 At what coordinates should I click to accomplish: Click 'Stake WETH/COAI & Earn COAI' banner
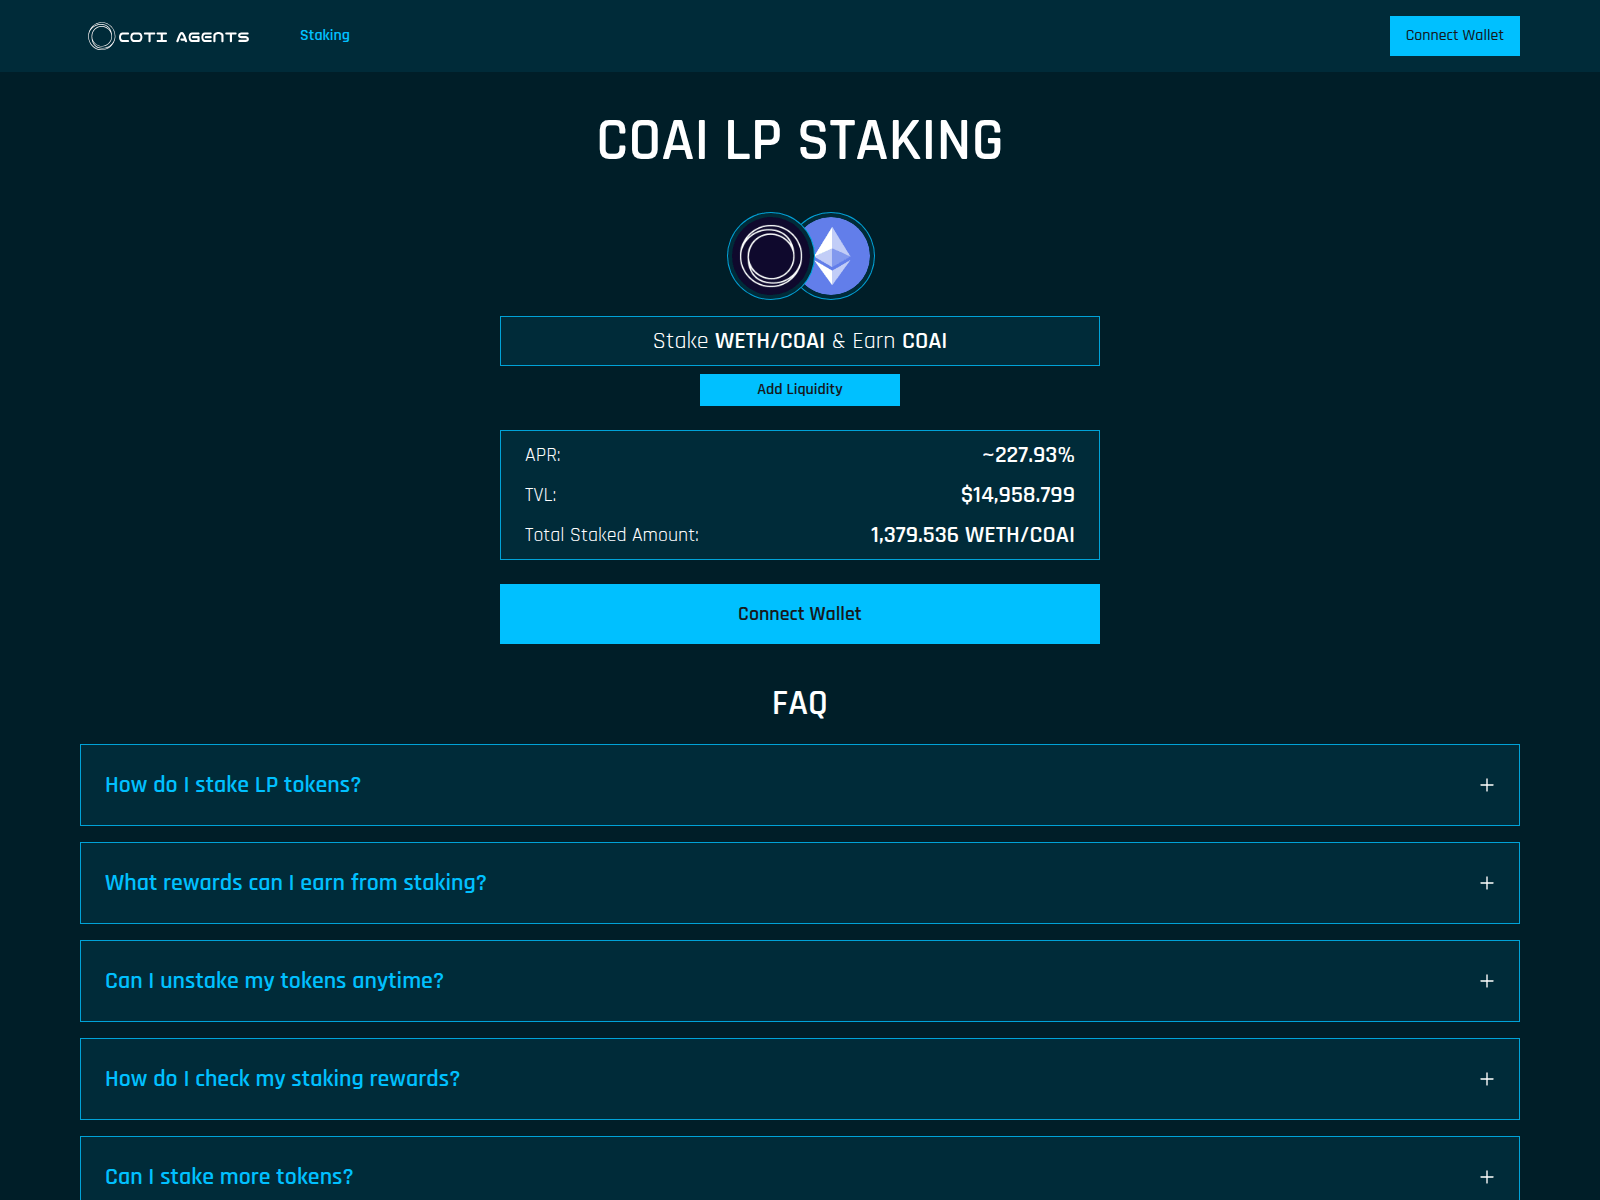click(800, 341)
